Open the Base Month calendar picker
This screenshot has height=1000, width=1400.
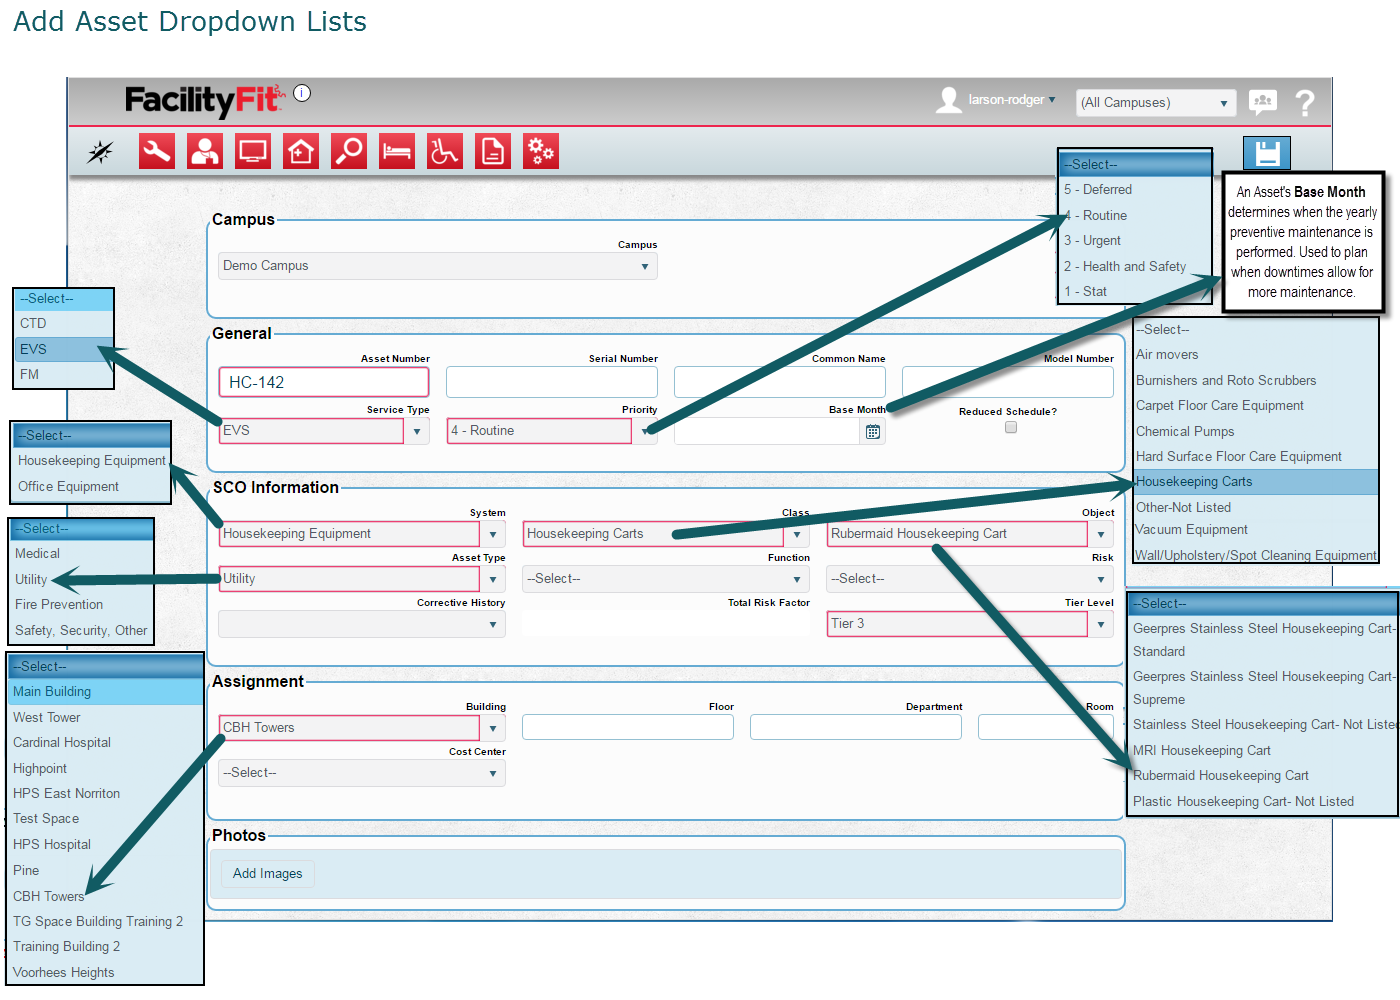pos(873,432)
